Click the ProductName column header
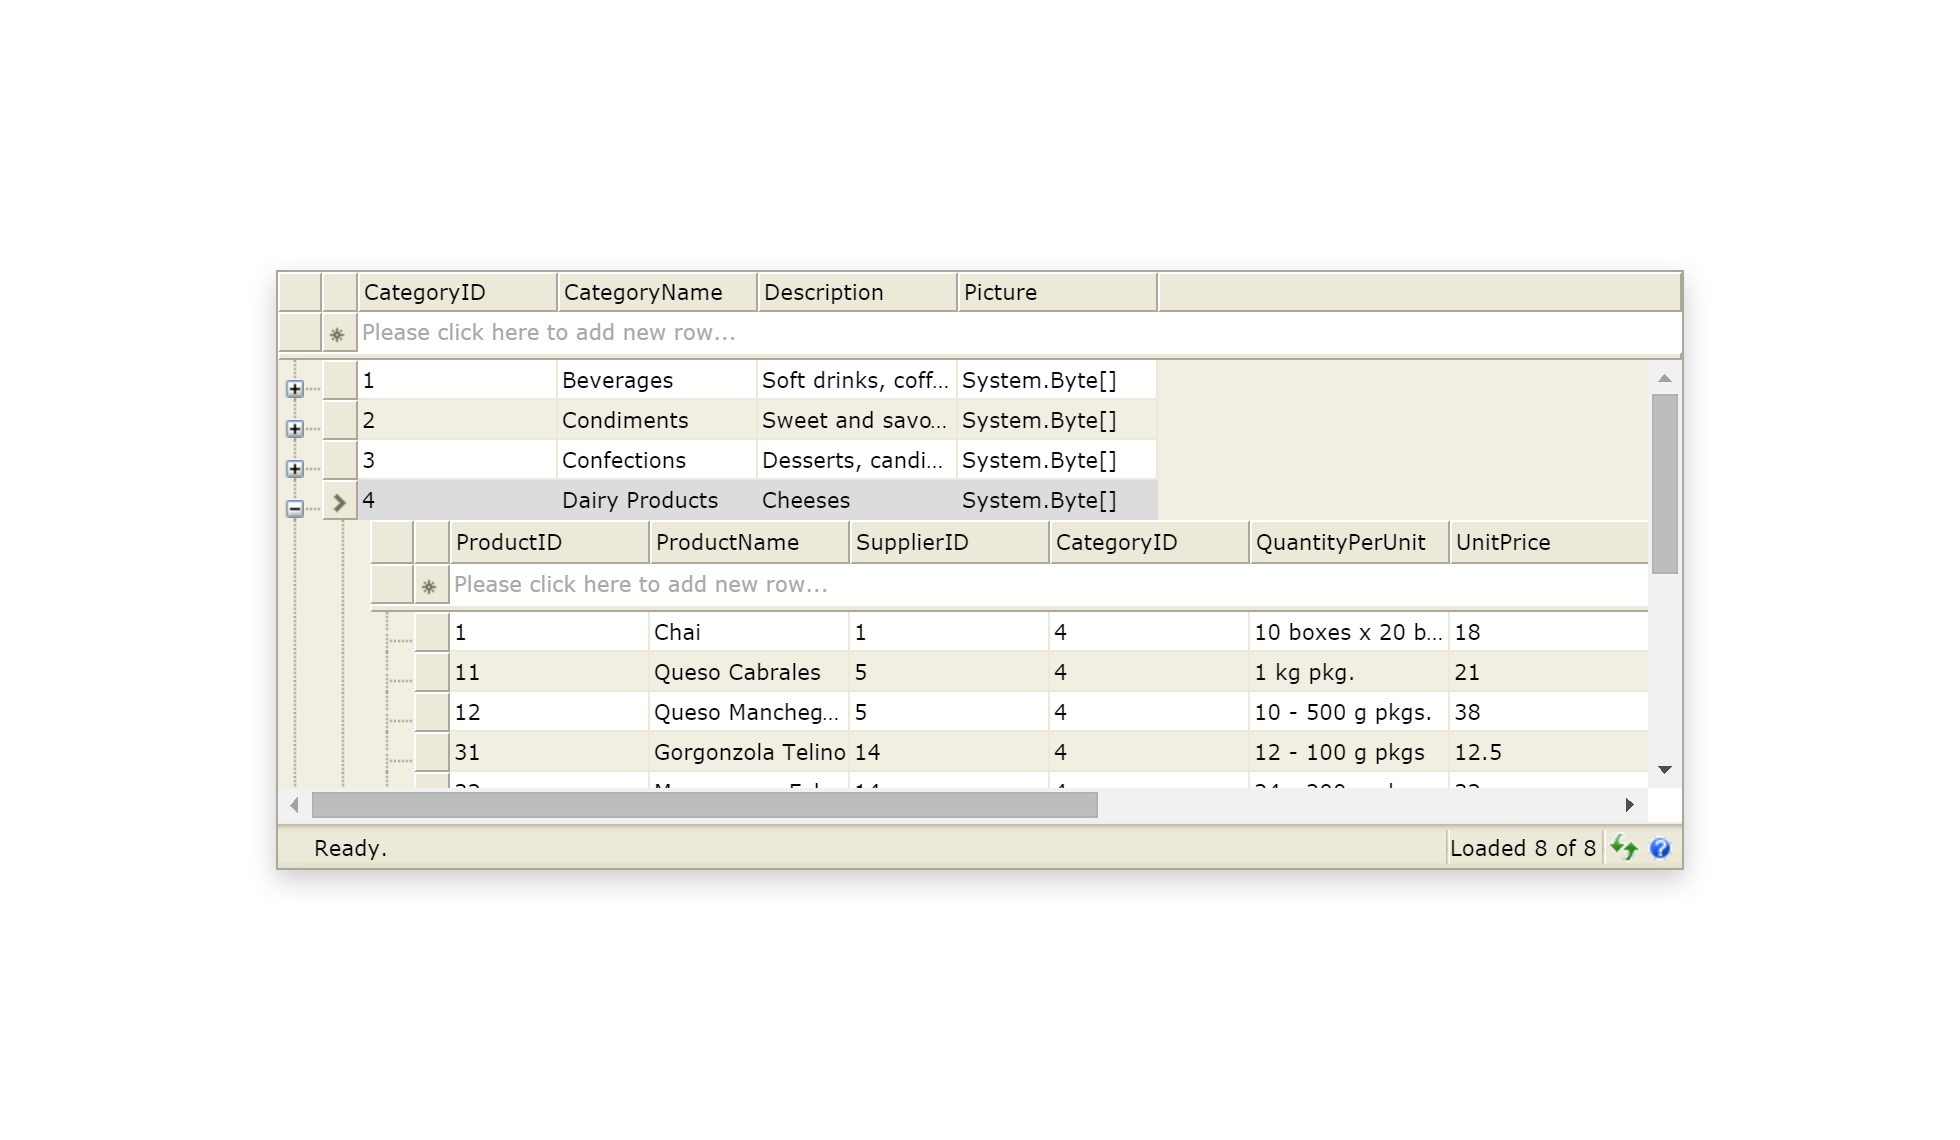Image resolution: width=1960 pixels, height=1140 pixels. click(x=748, y=542)
